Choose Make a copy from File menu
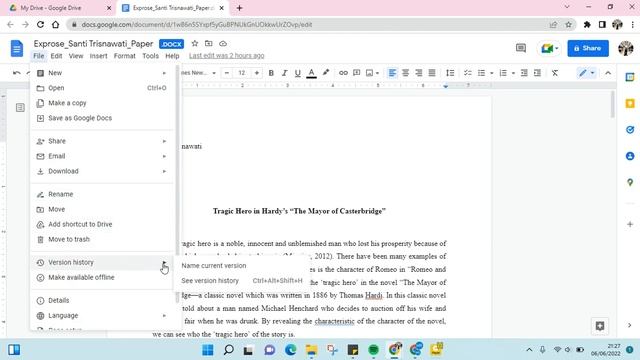 click(x=102, y=103)
